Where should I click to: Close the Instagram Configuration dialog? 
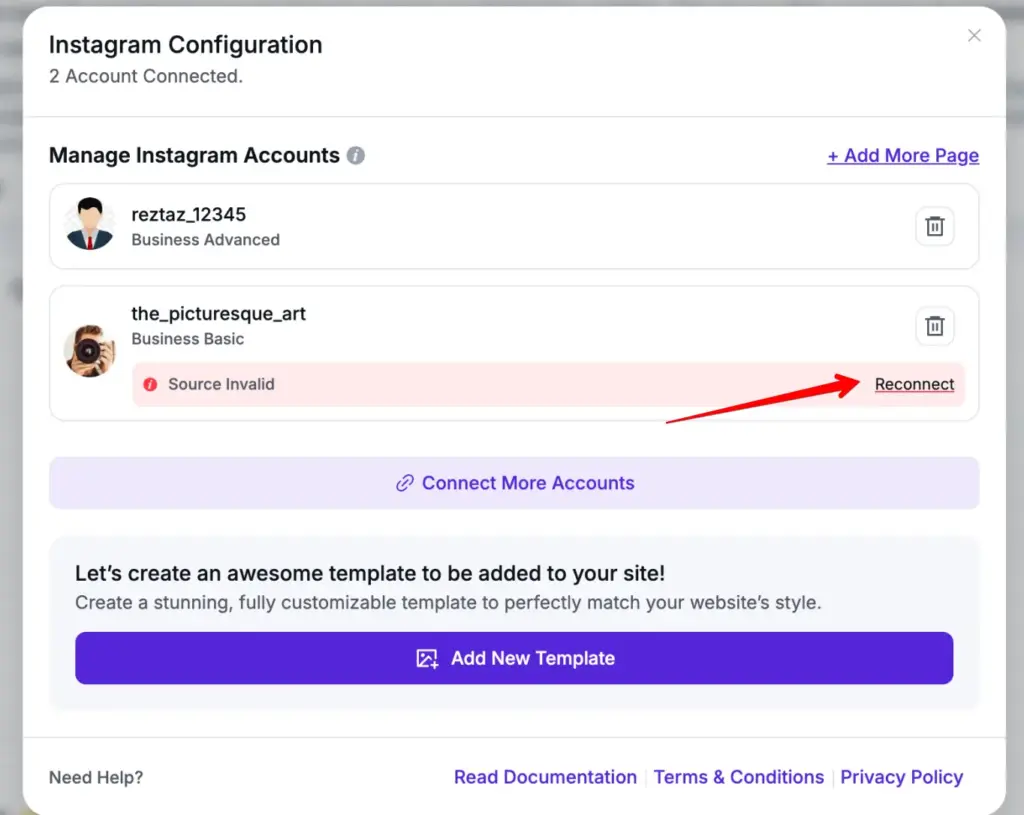click(x=973, y=35)
